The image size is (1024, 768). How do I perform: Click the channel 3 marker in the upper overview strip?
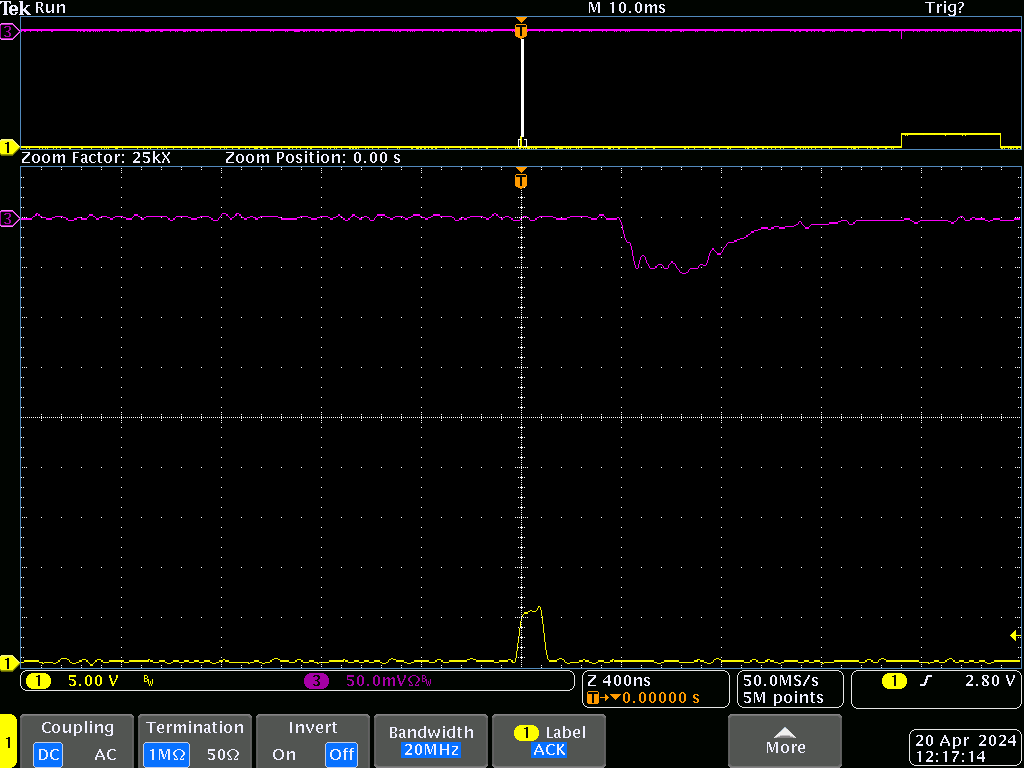[x=10, y=32]
